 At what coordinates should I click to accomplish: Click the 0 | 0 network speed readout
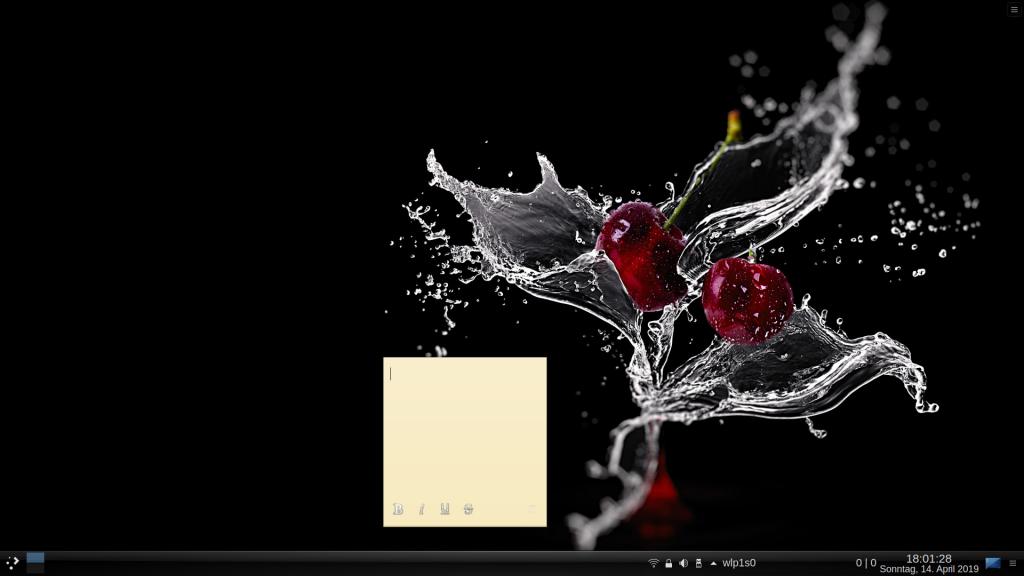pos(865,563)
